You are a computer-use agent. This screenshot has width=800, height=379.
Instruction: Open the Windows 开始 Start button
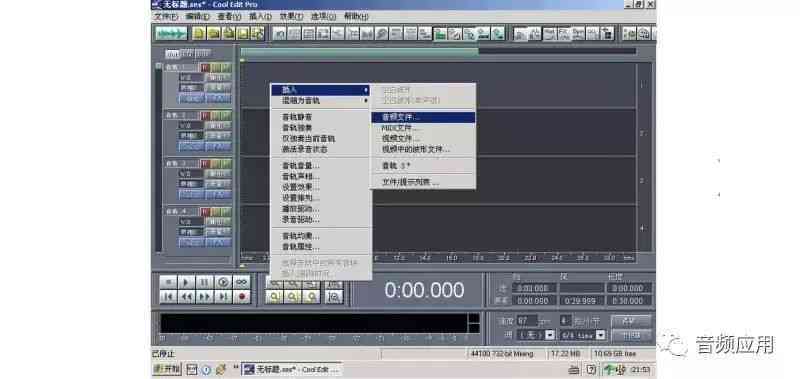pyautogui.click(x=167, y=369)
